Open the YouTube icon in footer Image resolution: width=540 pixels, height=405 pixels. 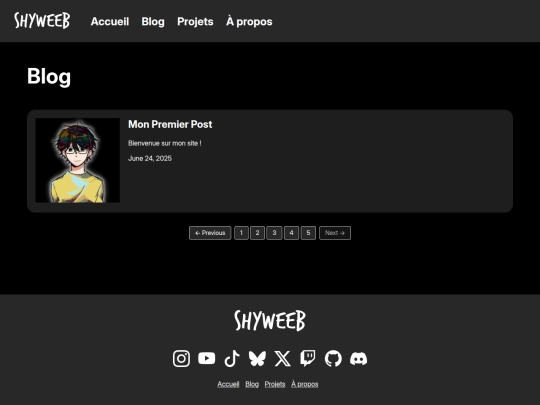207,358
